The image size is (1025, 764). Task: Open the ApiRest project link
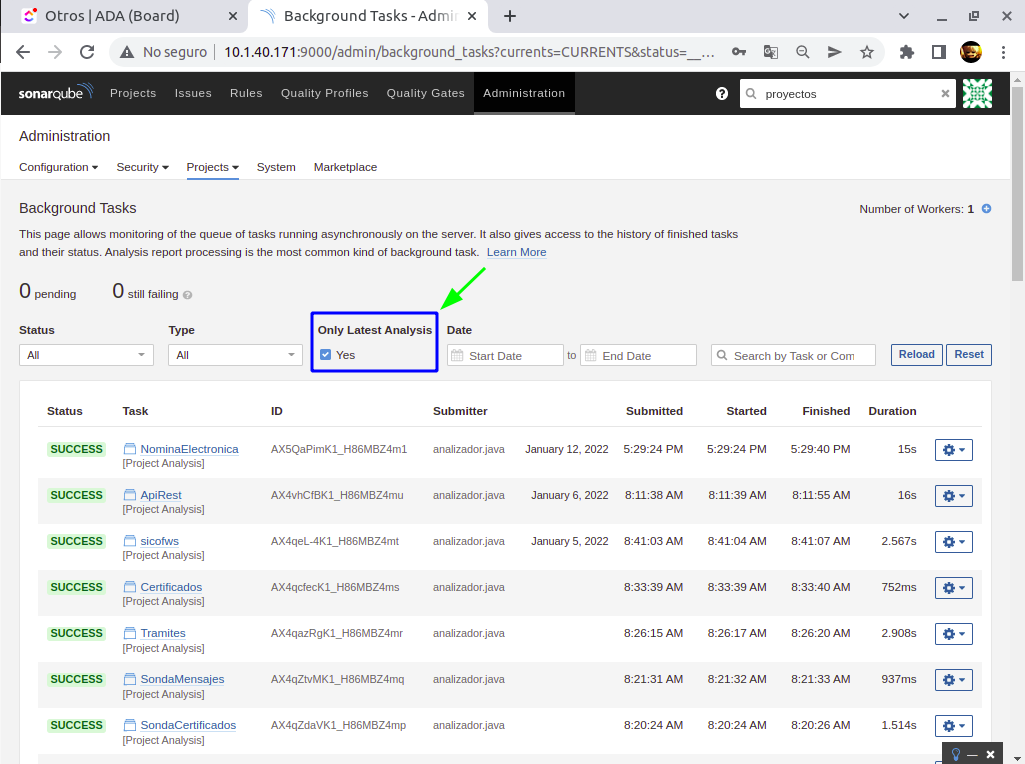coord(160,495)
